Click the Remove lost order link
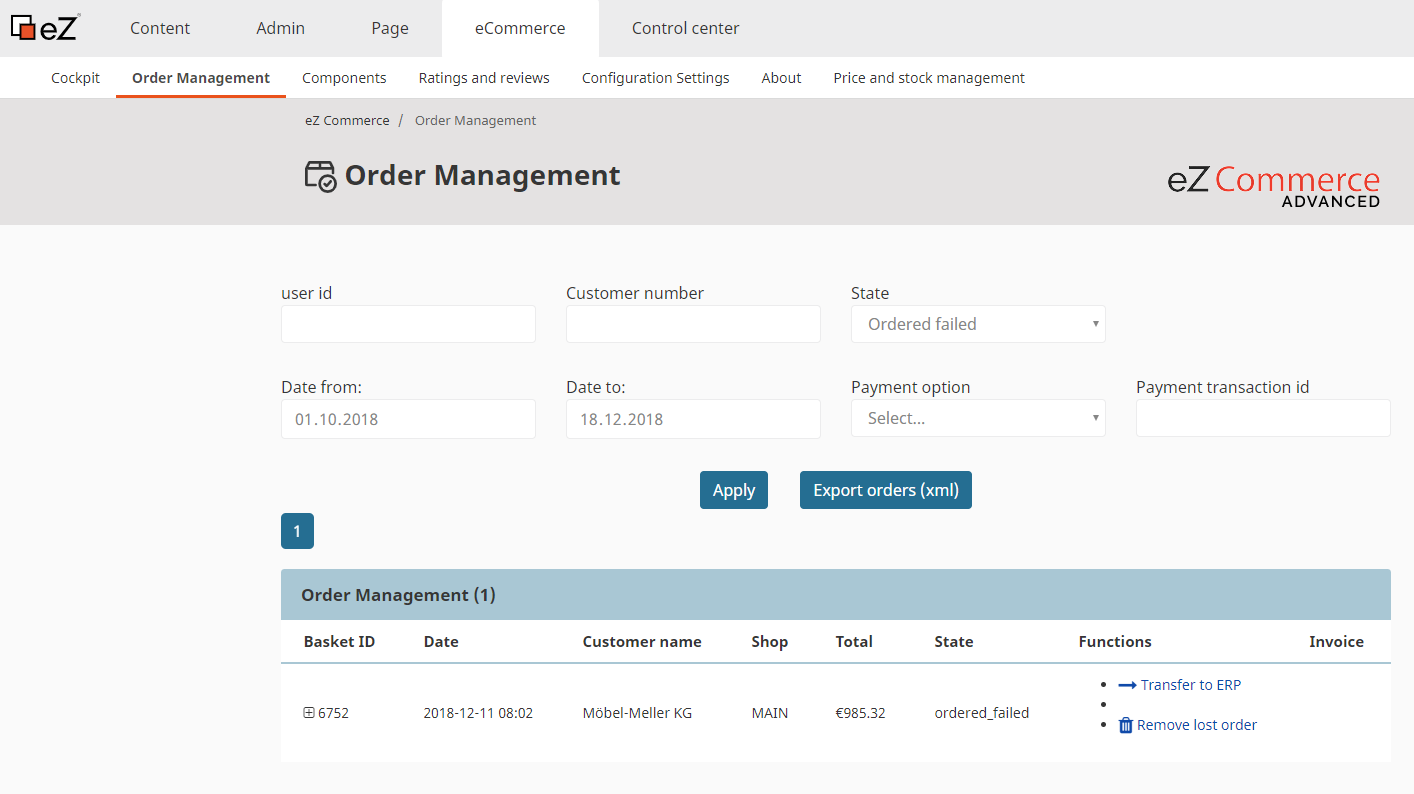The height and width of the screenshot is (794, 1414). tap(1197, 725)
